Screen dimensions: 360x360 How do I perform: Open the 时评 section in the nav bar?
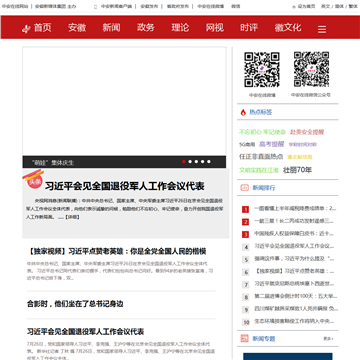(249, 28)
